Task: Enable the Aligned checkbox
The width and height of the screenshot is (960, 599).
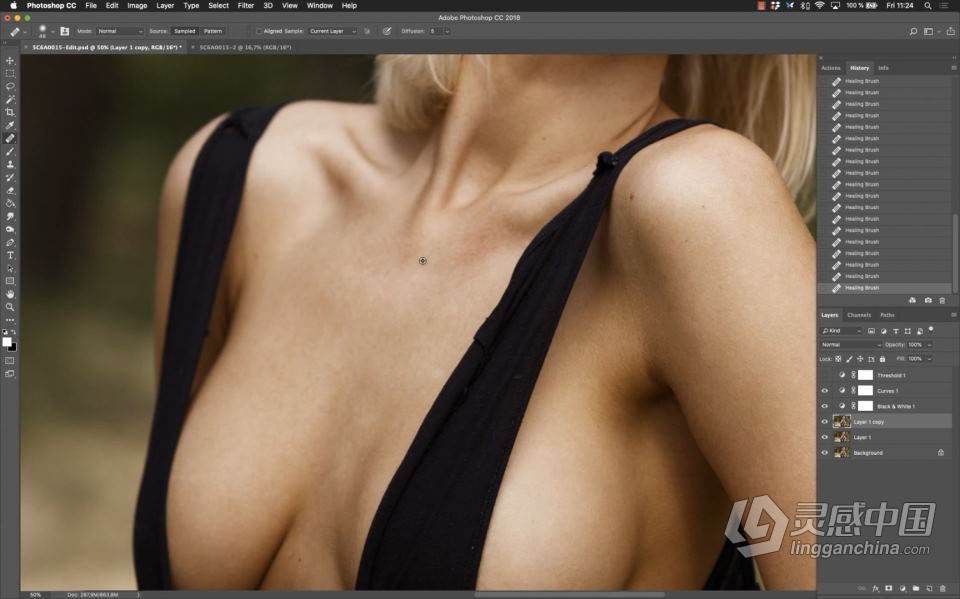Action: (259, 31)
